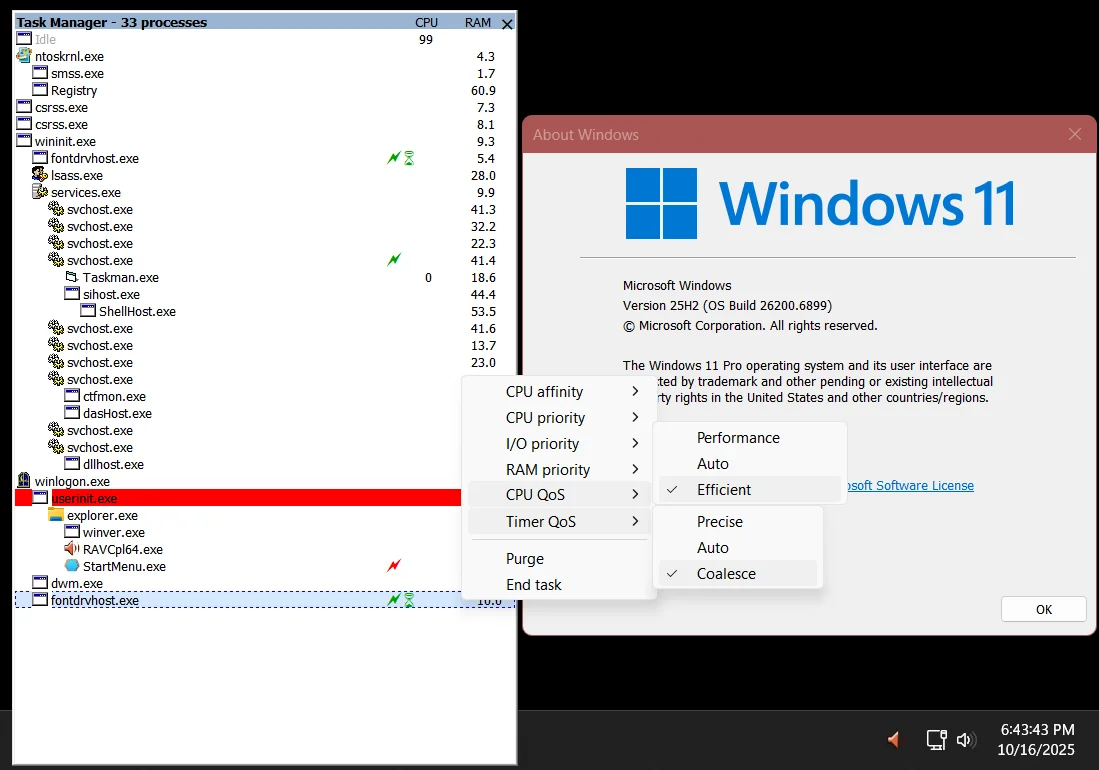Image resolution: width=1099 pixels, height=770 pixels.
Task: Expand the RAM priority submenu
Action: point(559,469)
